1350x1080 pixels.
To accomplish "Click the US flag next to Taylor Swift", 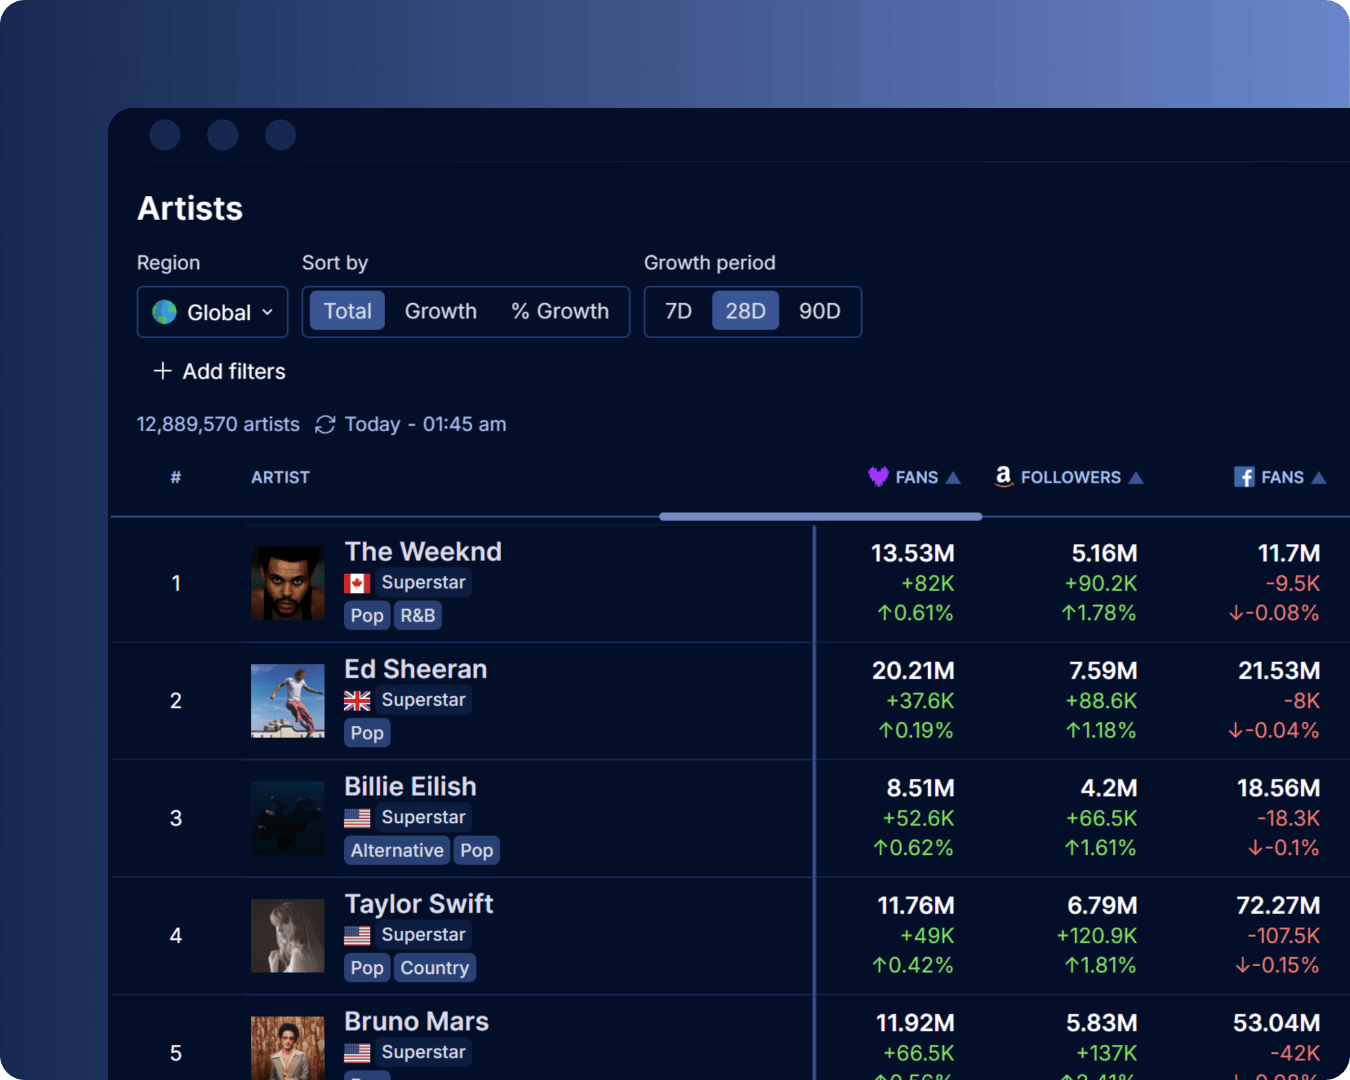I will [x=357, y=935].
